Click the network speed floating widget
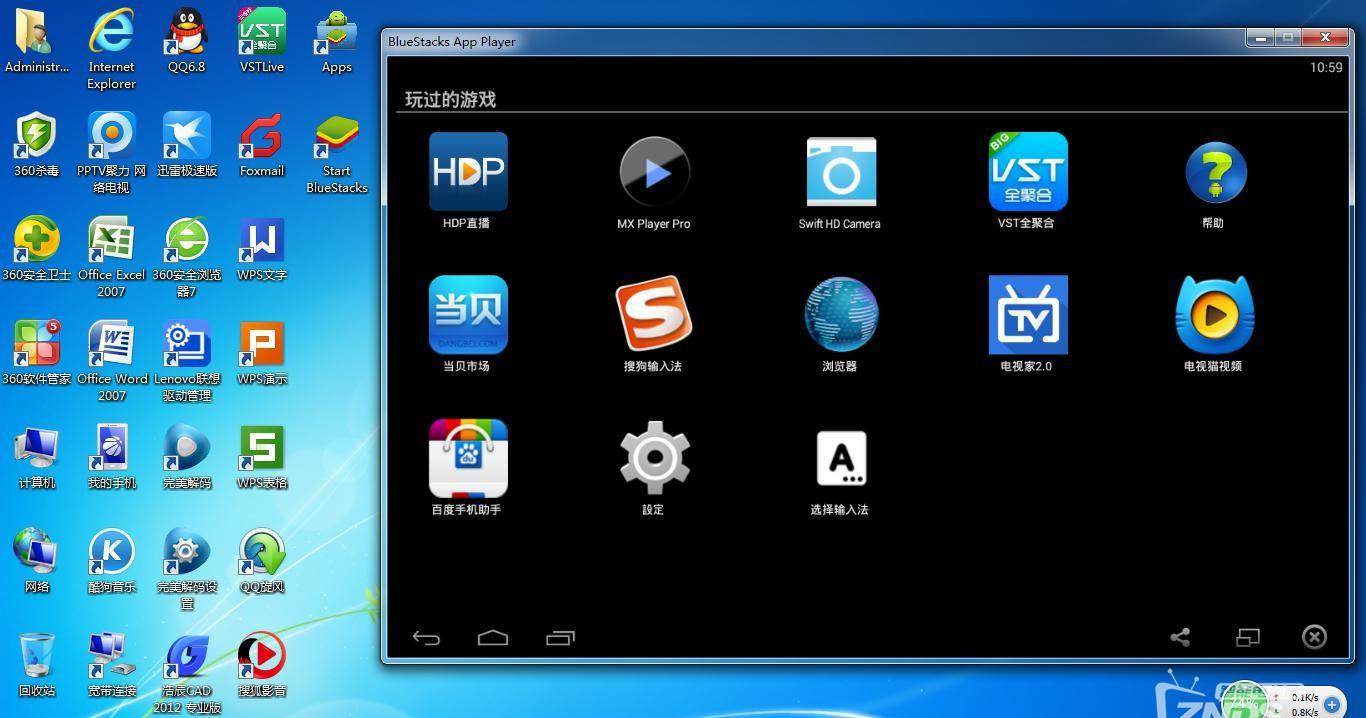1366x718 pixels. click(x=1283, y=702)
